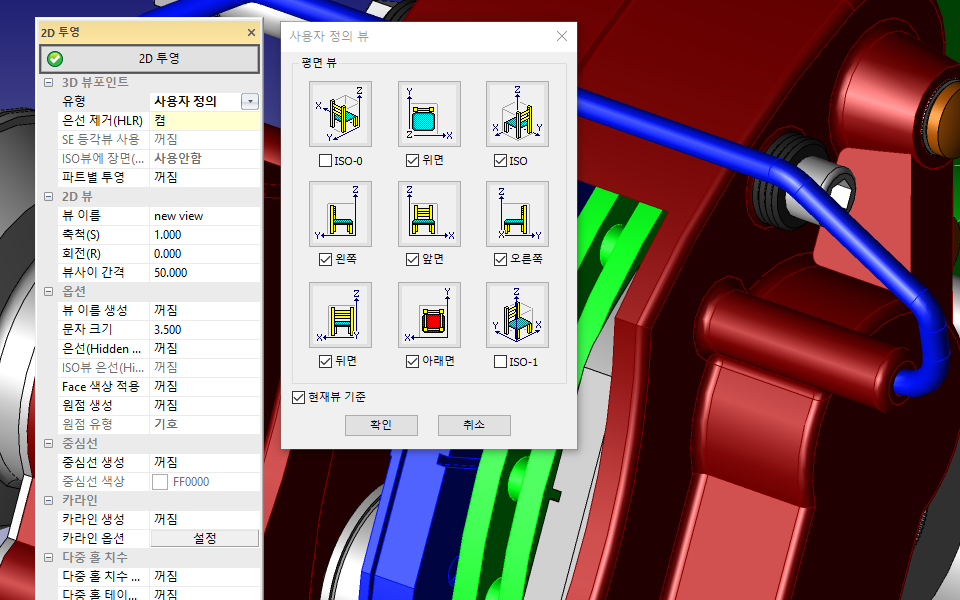This screenshot has height=600, width=960.
Task: Enable the ISO-0 checkbox
Action: pyautogui.click(x=325, y=161)
